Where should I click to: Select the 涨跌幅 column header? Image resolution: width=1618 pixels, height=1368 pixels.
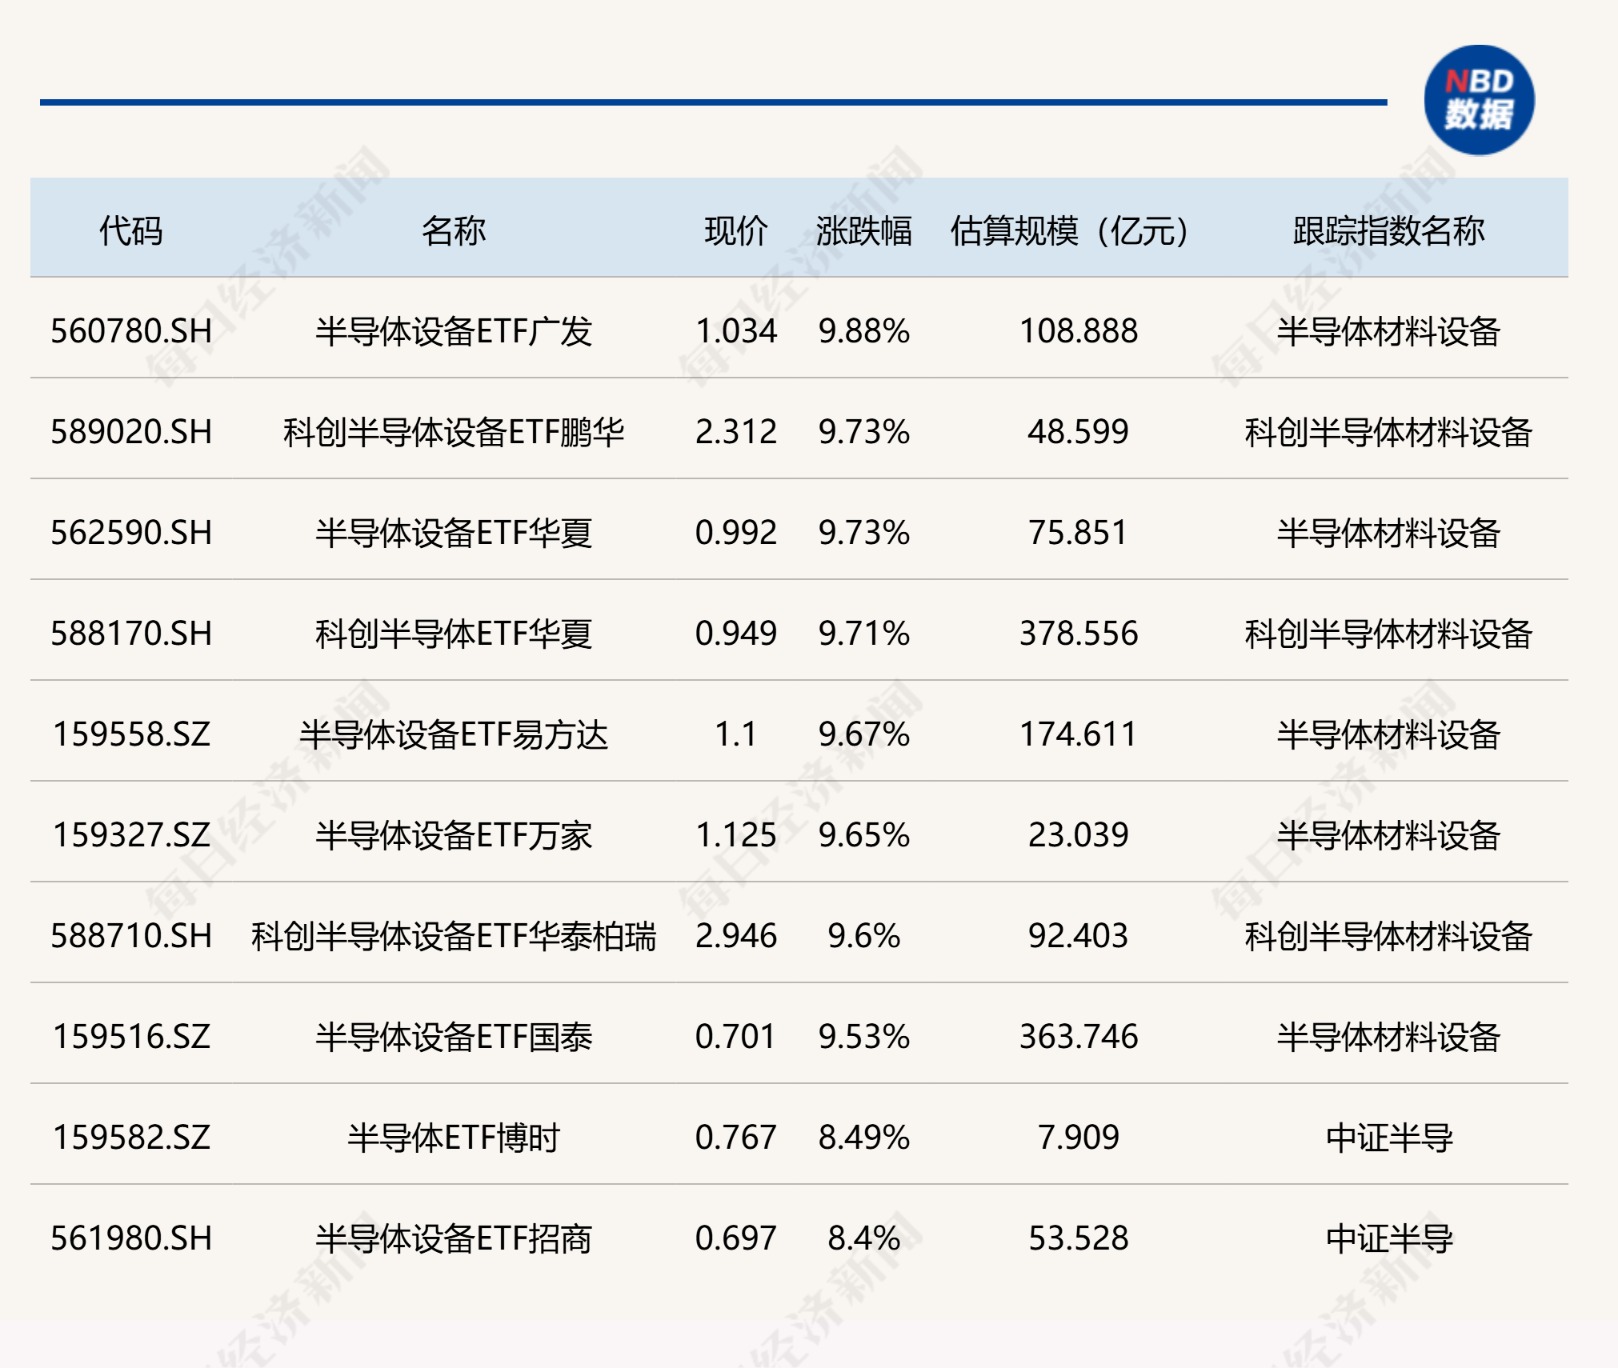point(864,231)
